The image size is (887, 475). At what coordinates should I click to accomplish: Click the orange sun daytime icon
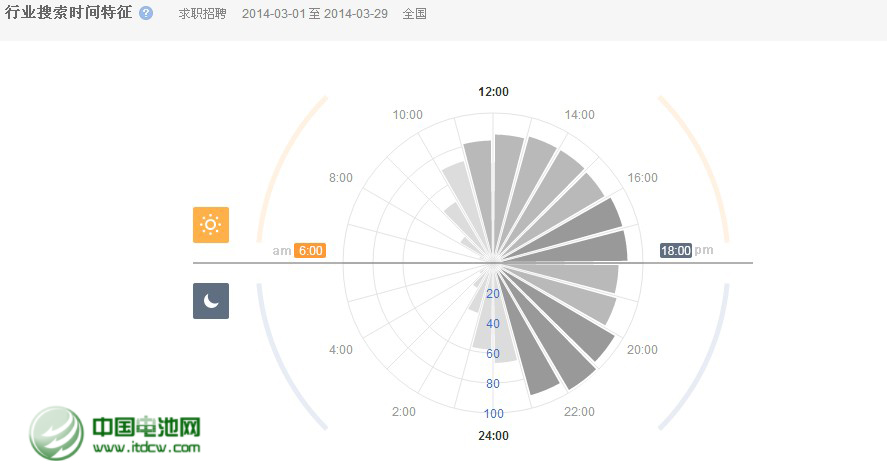(211, 225)
